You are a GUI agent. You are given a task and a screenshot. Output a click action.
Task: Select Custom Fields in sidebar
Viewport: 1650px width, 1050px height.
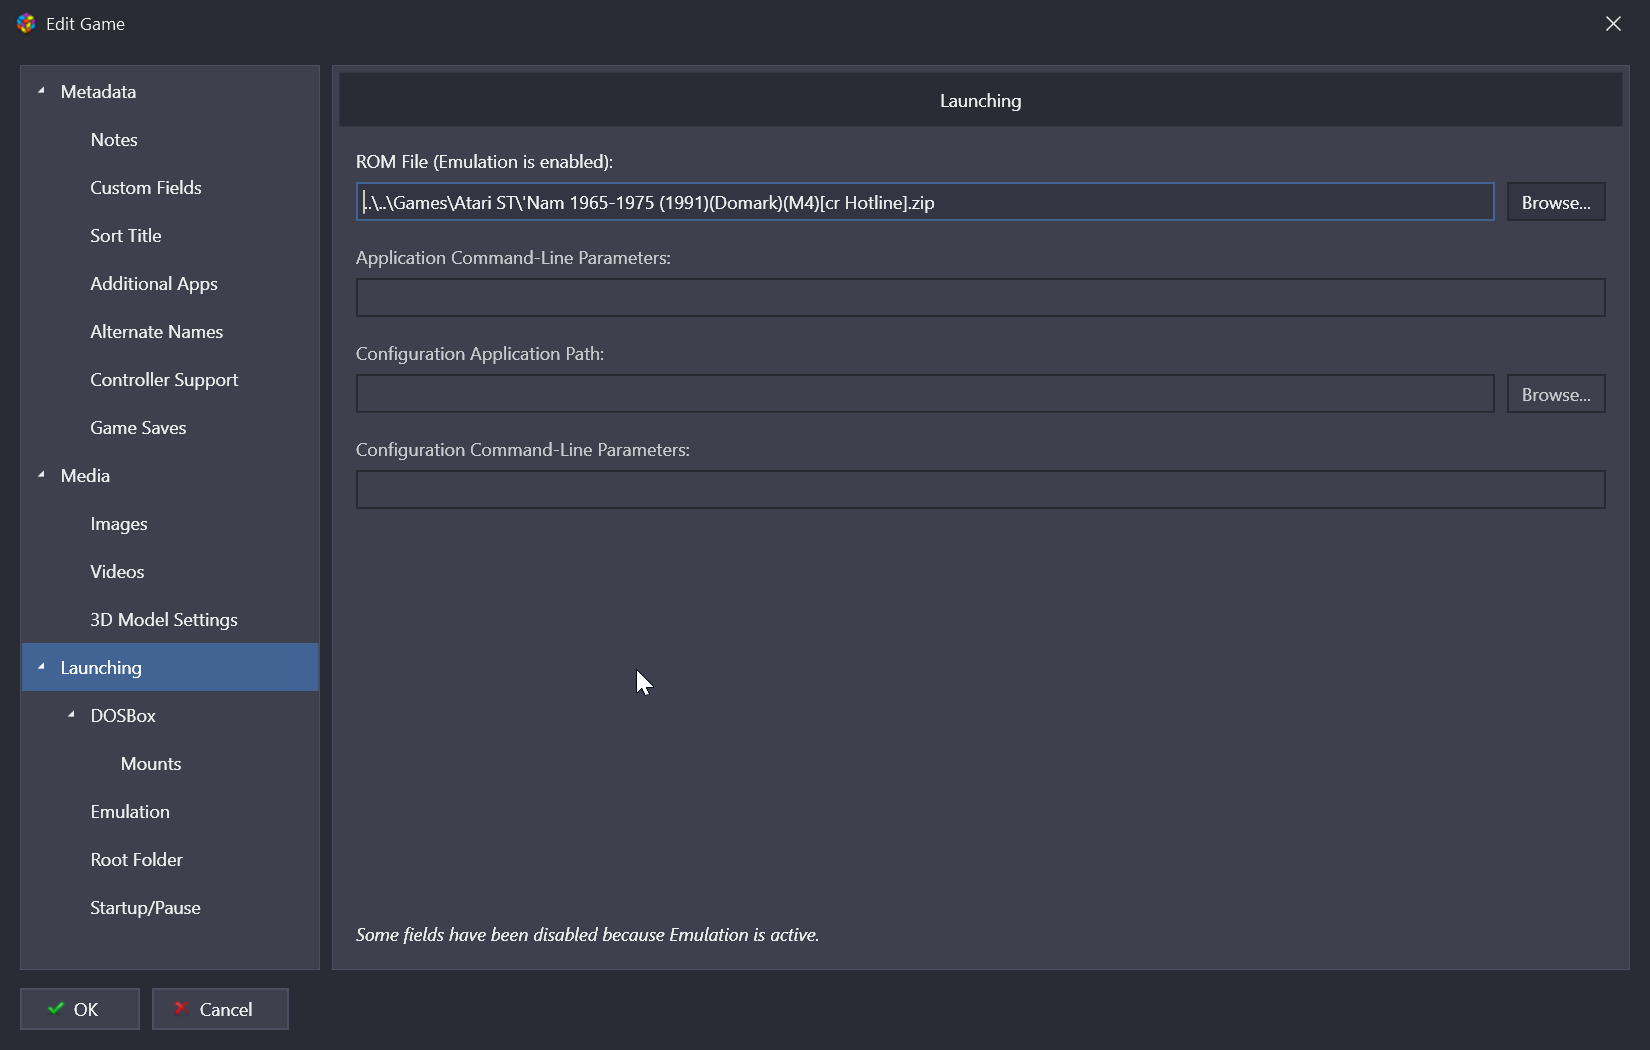click(146, 188)
